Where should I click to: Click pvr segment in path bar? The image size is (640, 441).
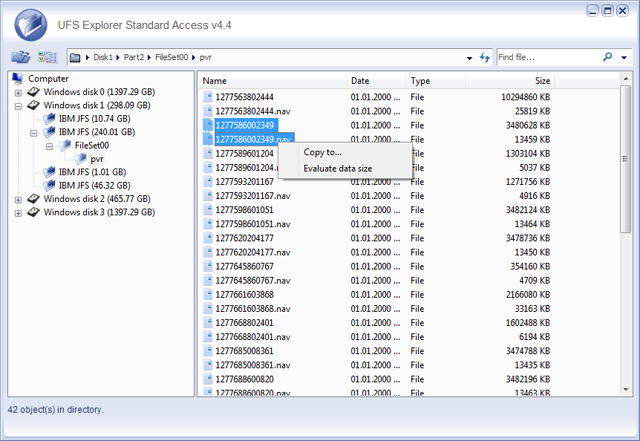click(205, 57)
